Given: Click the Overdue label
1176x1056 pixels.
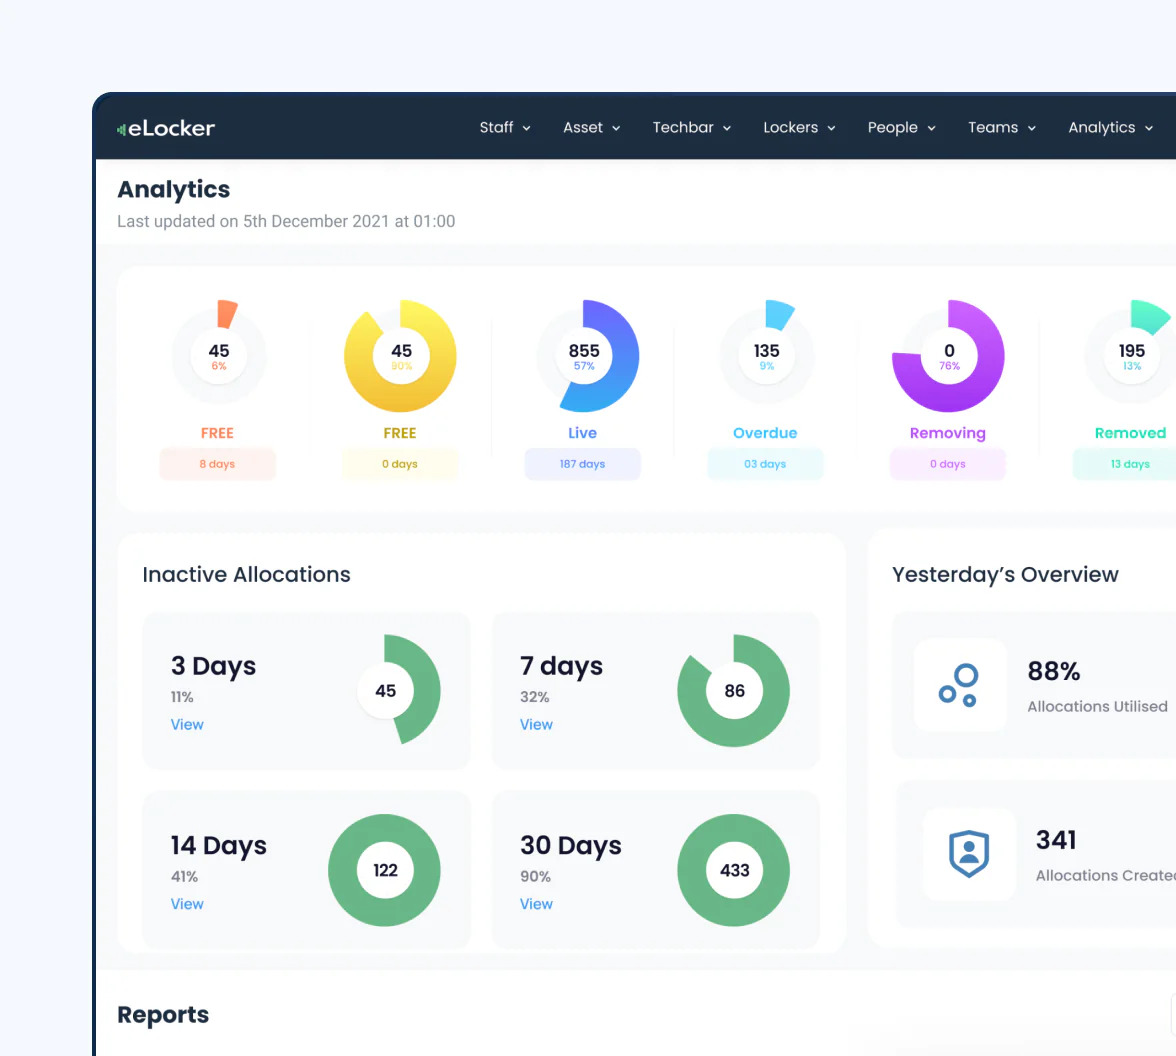Looking at the screenshot, I should pyautogui.click(x=765, y=433).
